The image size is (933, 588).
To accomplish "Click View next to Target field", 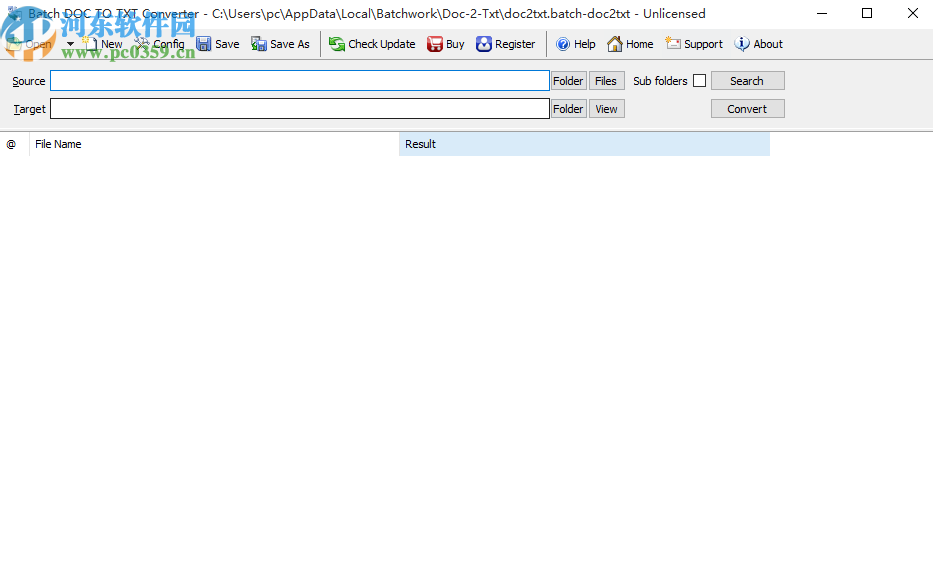I will coord(607,108).
